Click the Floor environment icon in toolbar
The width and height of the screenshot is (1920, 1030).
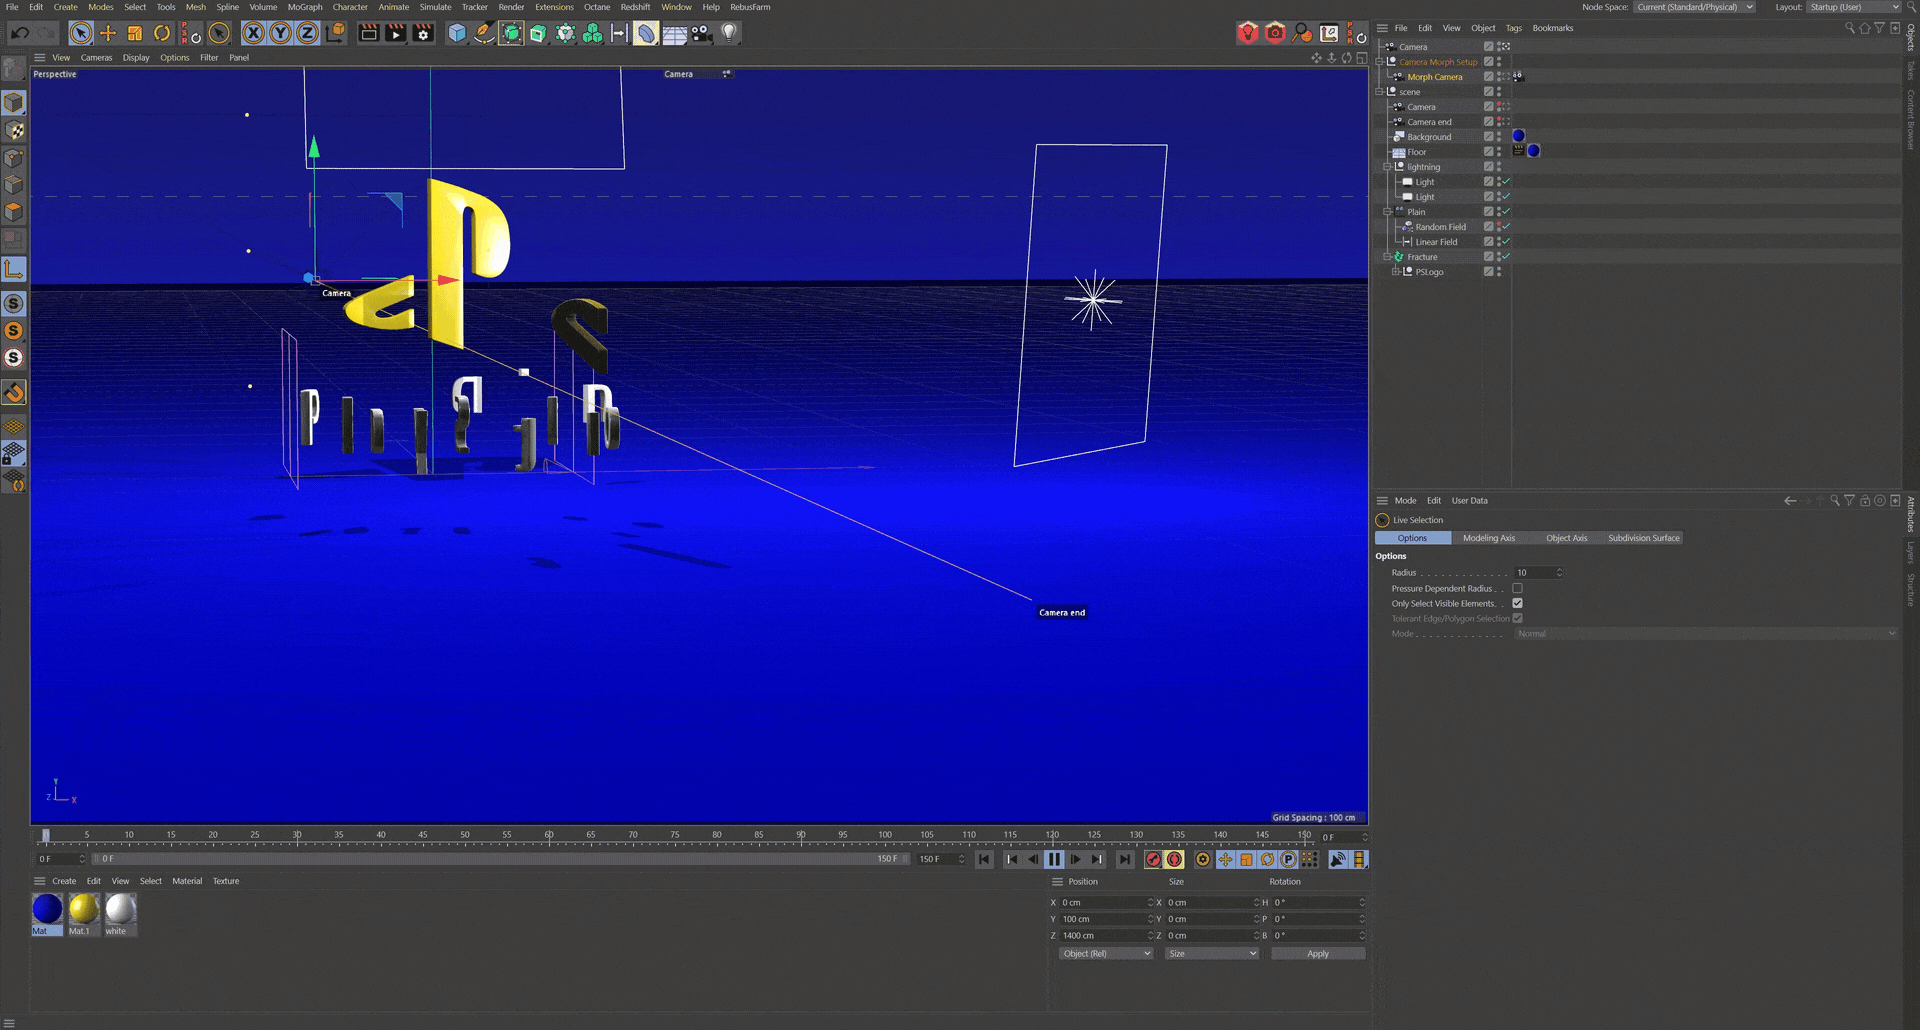675,33
